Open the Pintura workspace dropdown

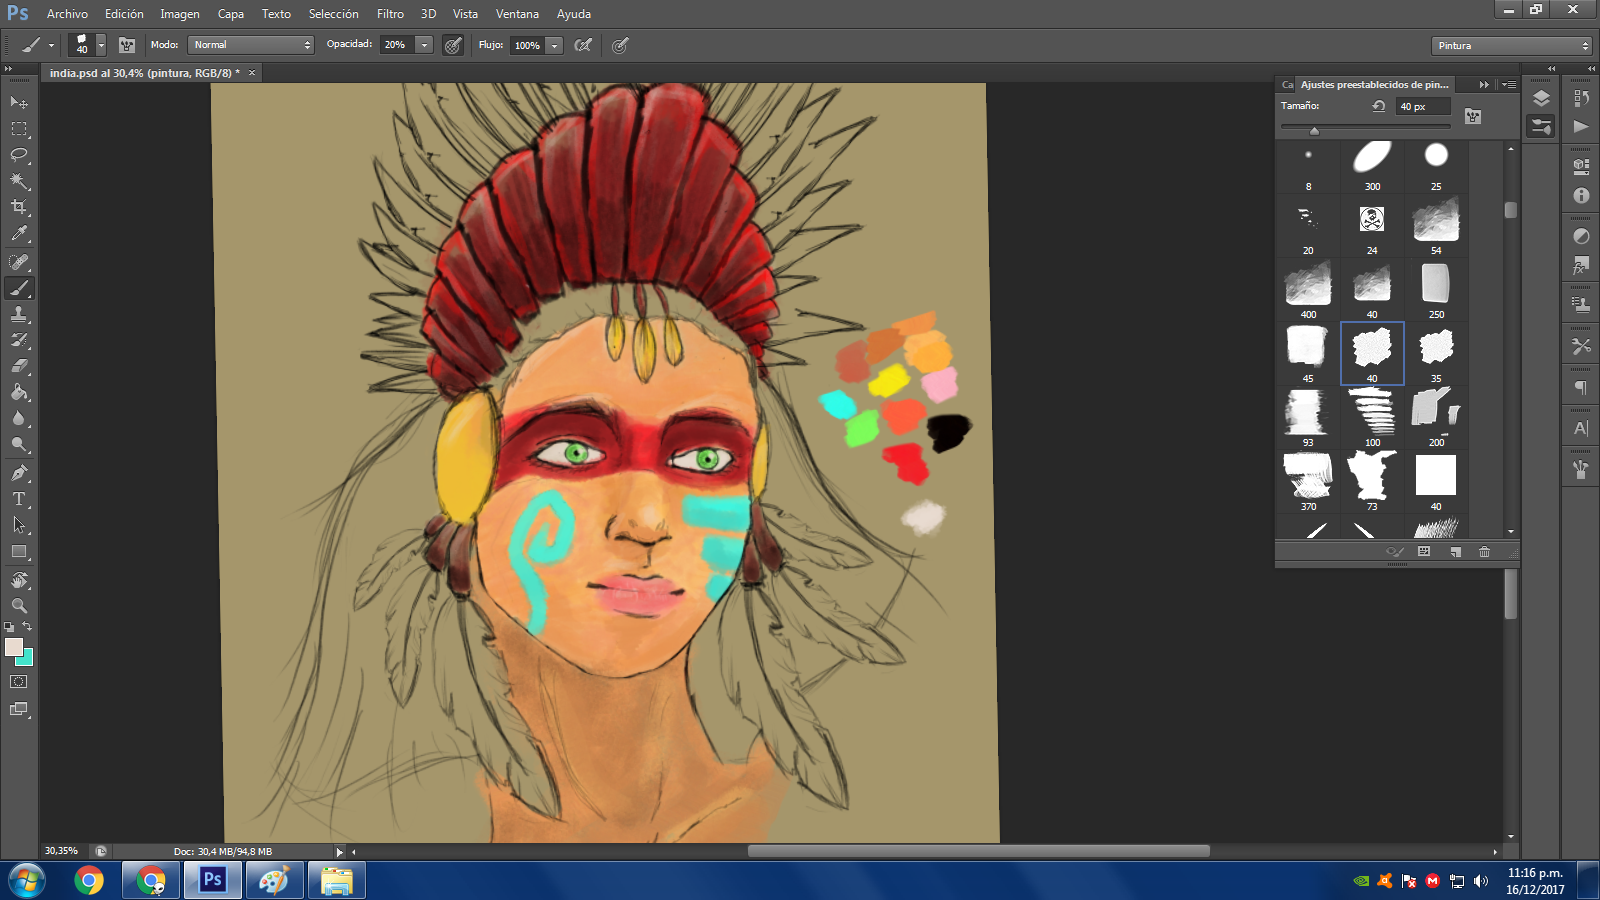1511,46
